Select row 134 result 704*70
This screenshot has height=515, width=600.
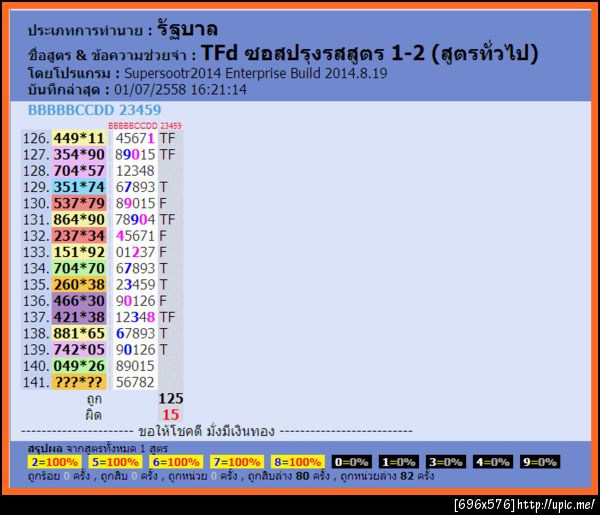coord(79,268)
